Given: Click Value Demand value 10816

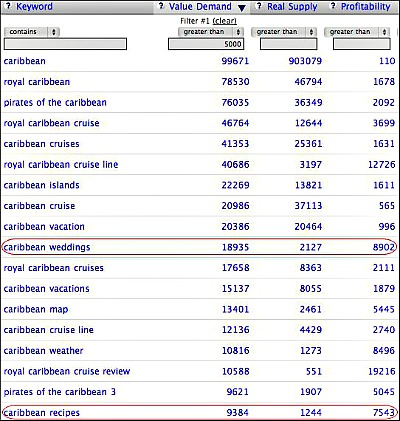Looking at the screenshot, I should (235, 350).
